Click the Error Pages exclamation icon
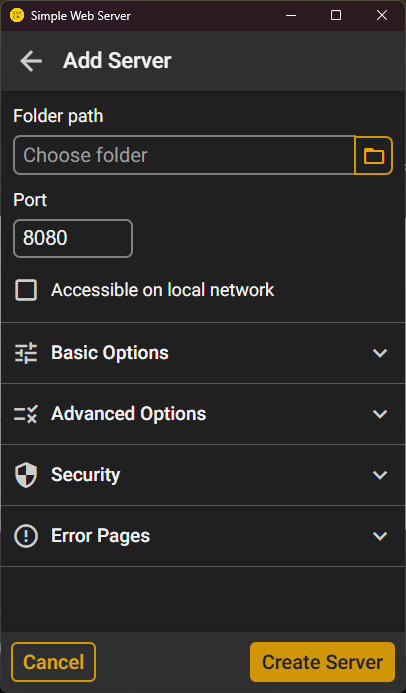The image size is (406, 693). (x=26, y=536)
